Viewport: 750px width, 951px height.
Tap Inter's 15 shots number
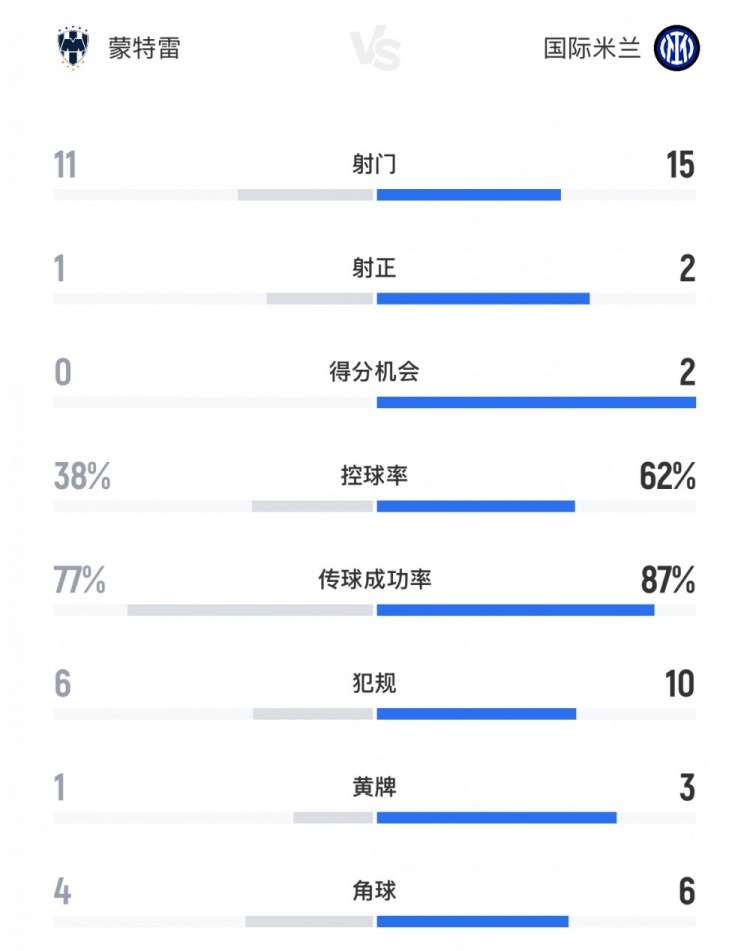coord(680,165)
